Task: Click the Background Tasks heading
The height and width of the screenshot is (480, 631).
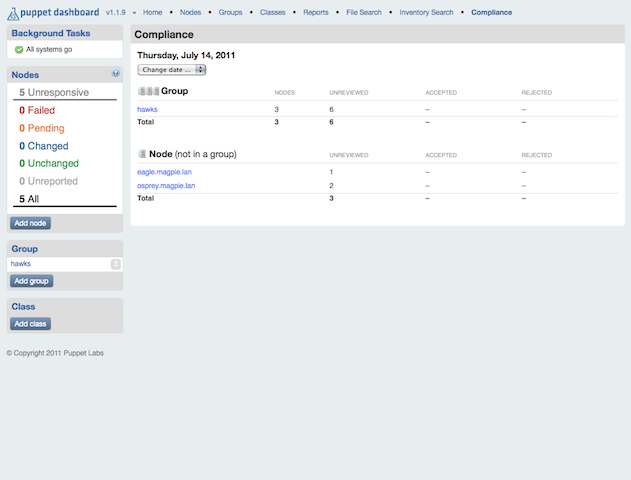Action: click(51, 33)
